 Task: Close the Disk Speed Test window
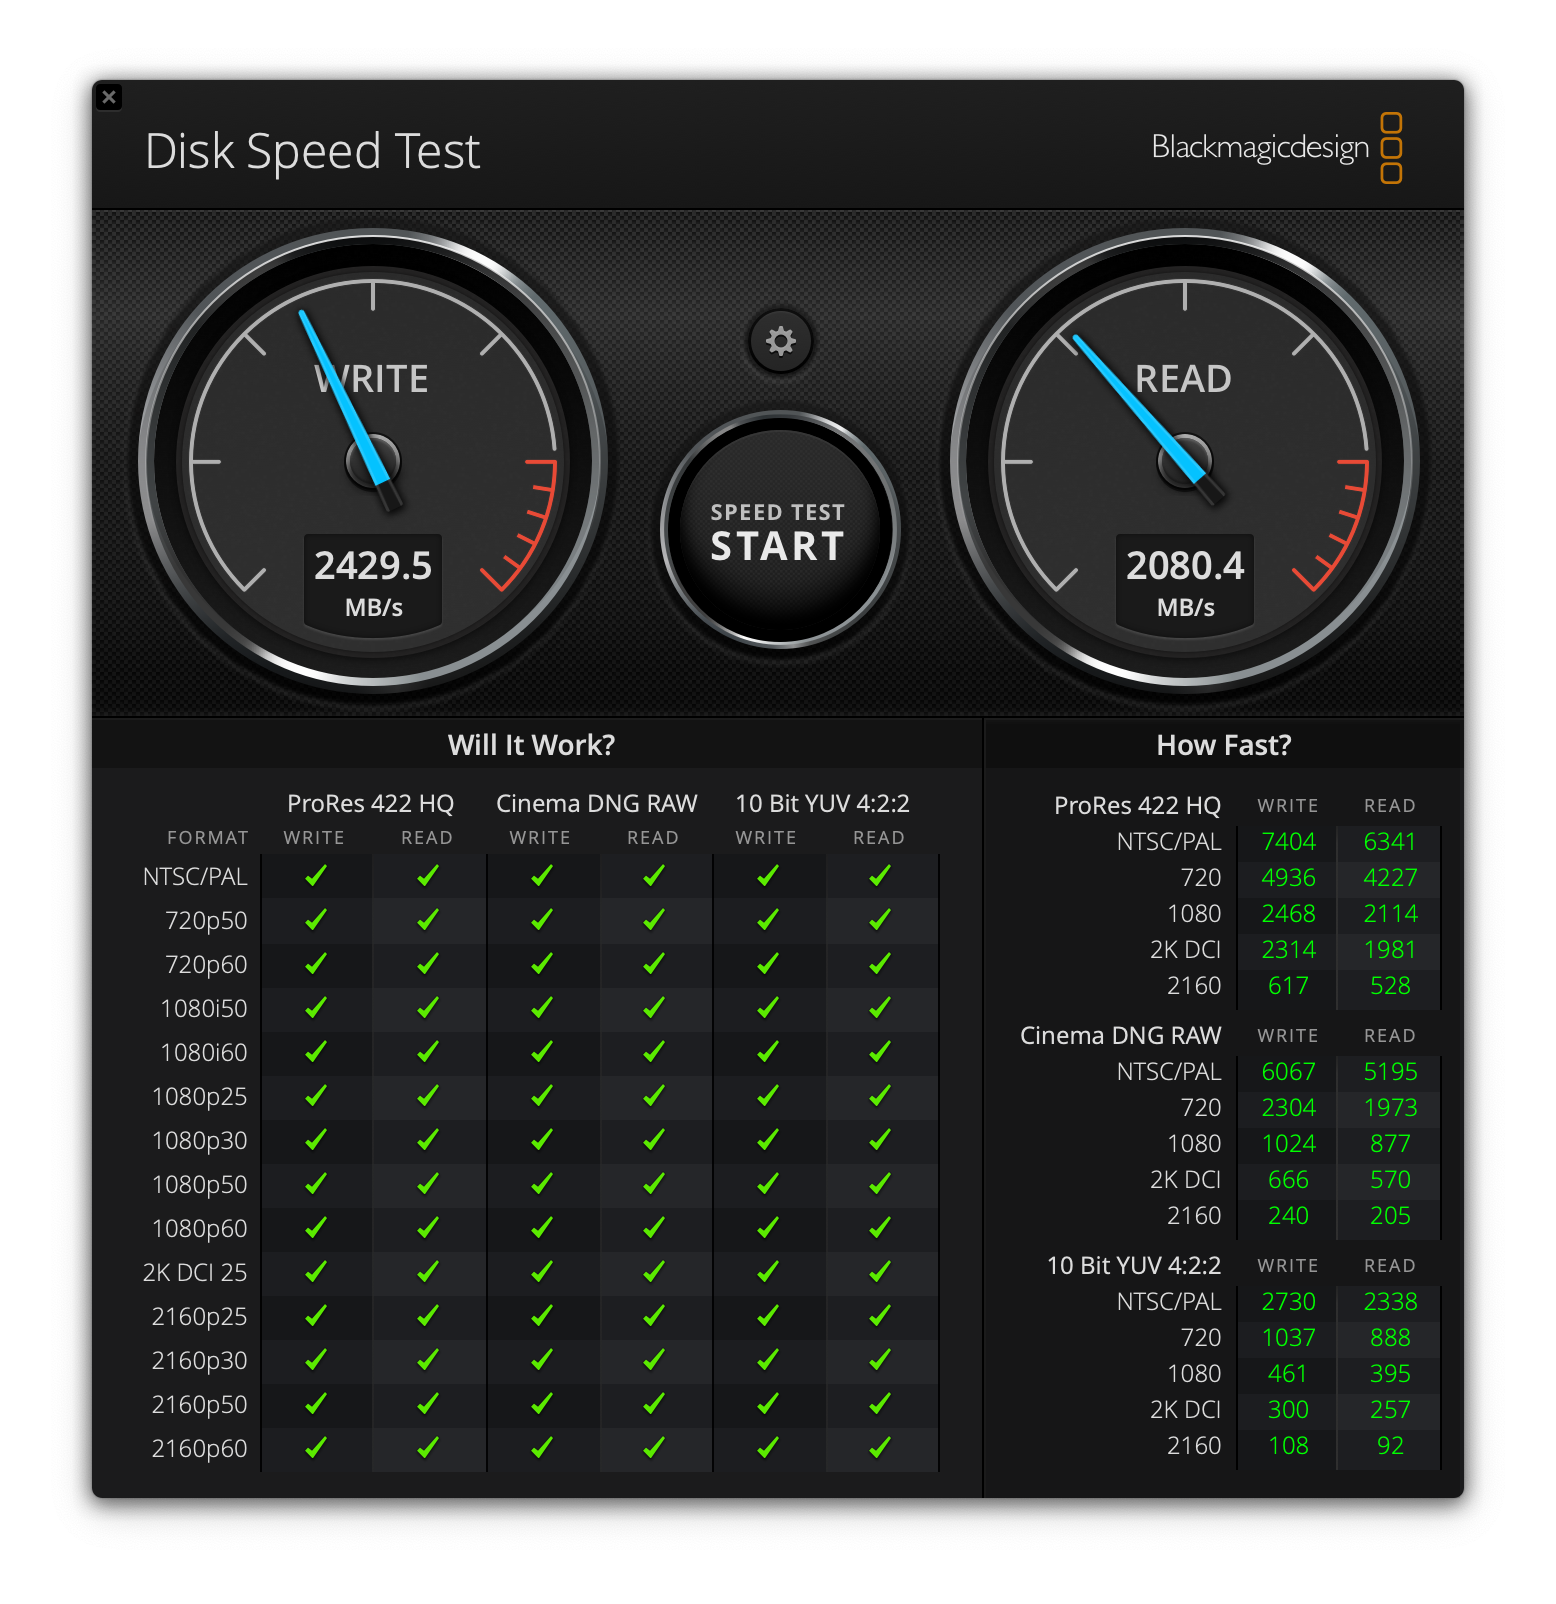[109, 97]
